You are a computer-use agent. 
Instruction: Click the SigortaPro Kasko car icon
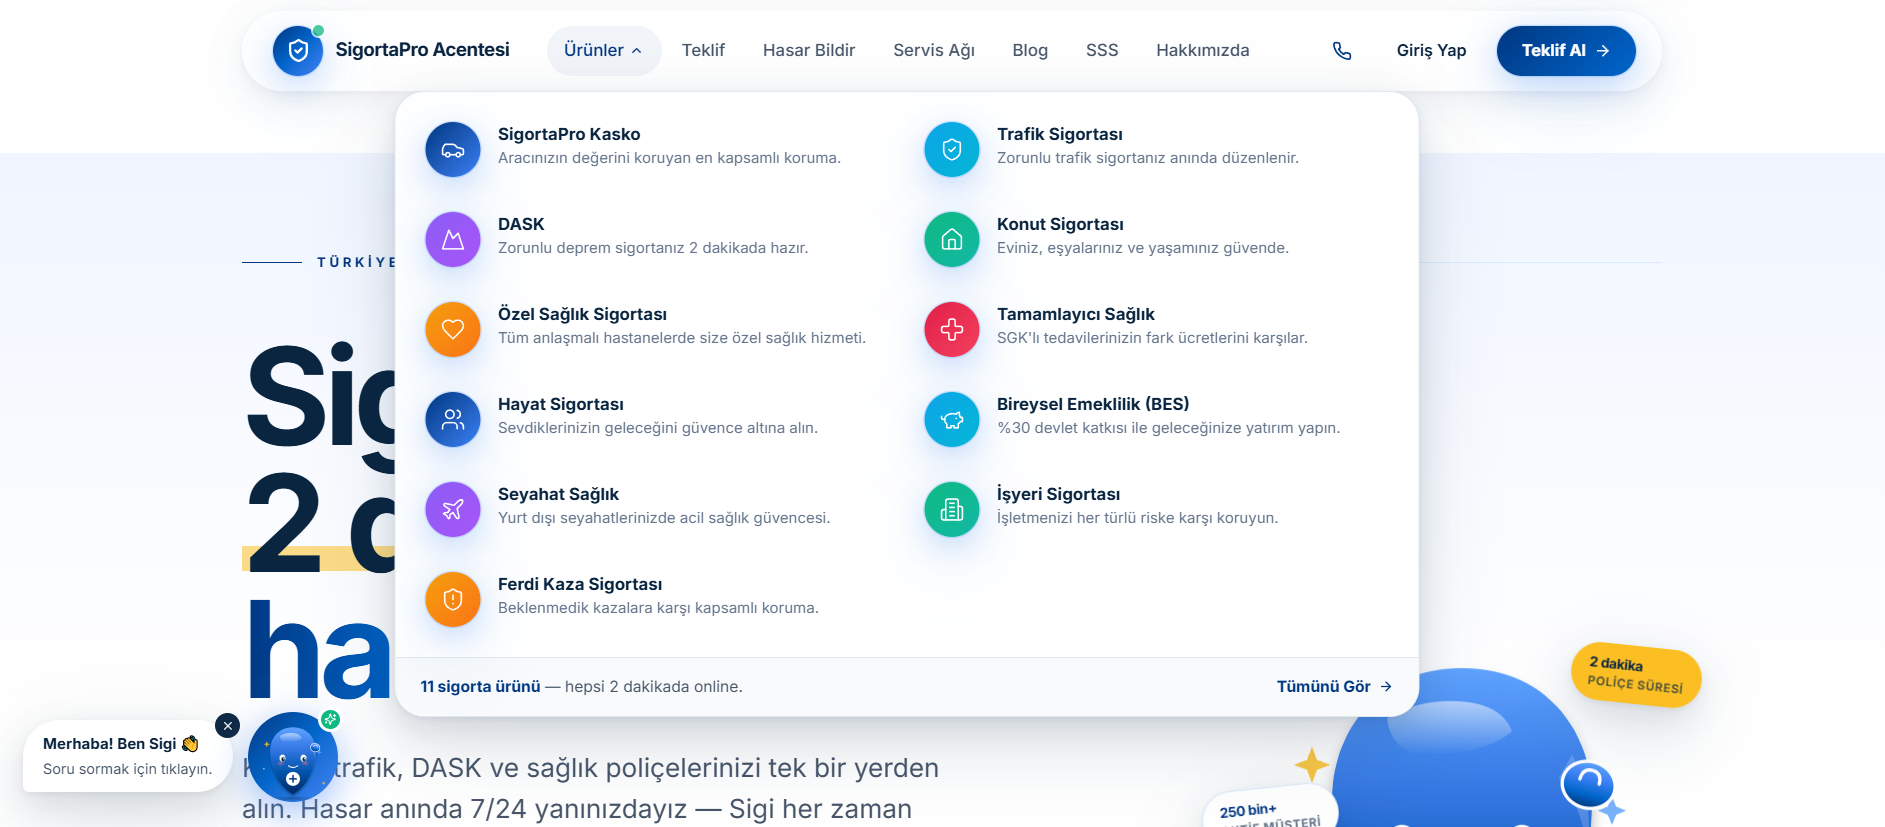[x=453, y=150]
